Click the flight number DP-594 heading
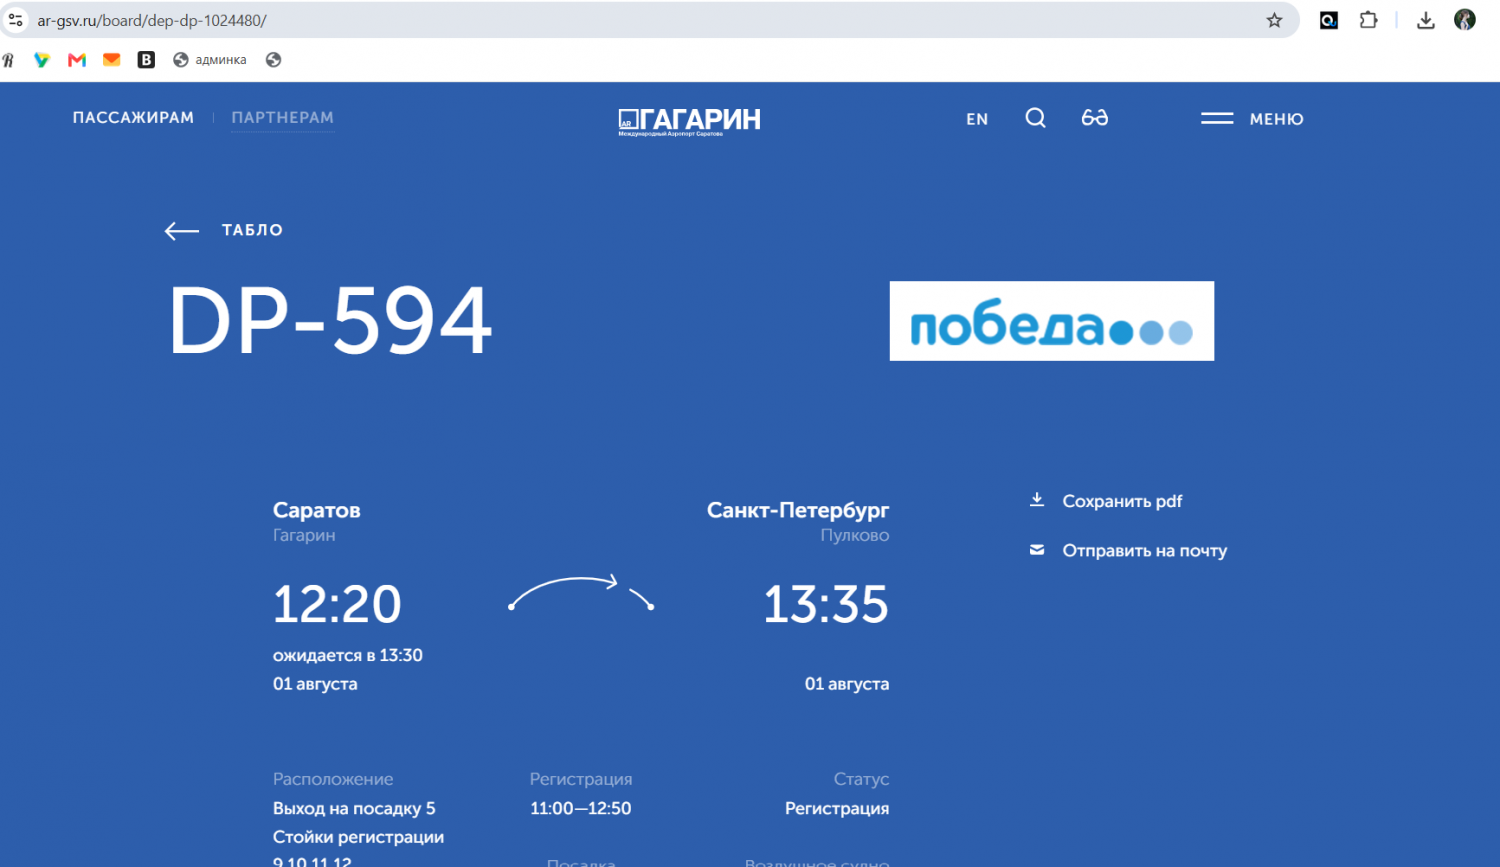The width and height of the screenshot is (1500, 867). click(331, 321)
